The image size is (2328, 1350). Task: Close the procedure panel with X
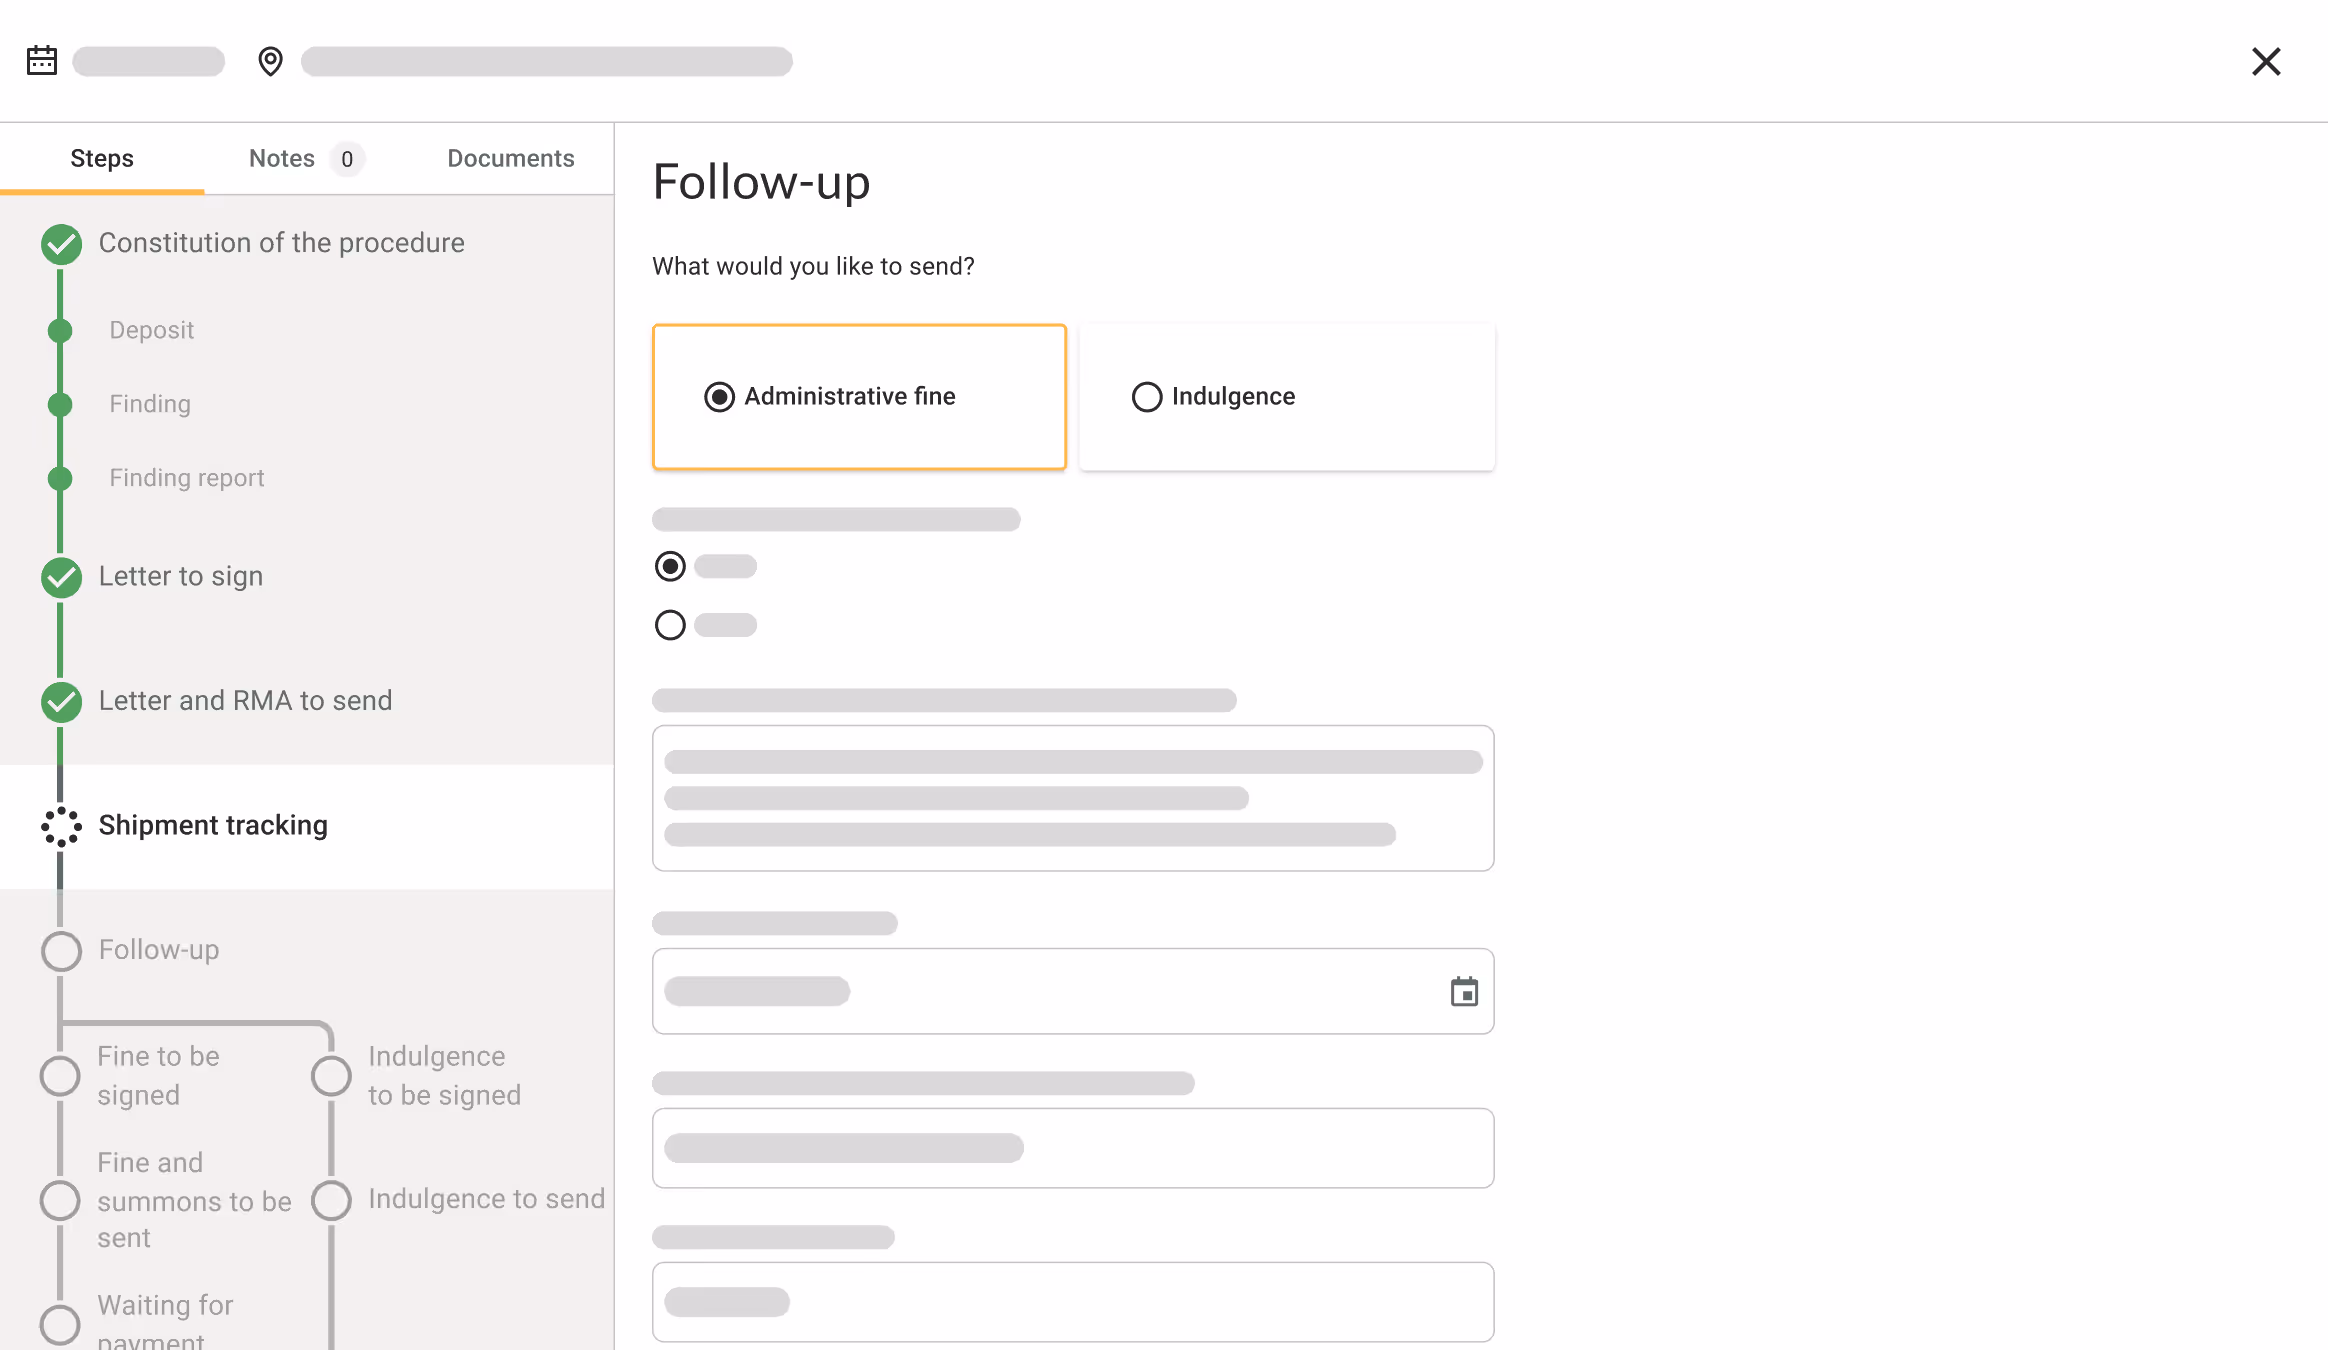pyautogui.click(x=2265, y=62)
